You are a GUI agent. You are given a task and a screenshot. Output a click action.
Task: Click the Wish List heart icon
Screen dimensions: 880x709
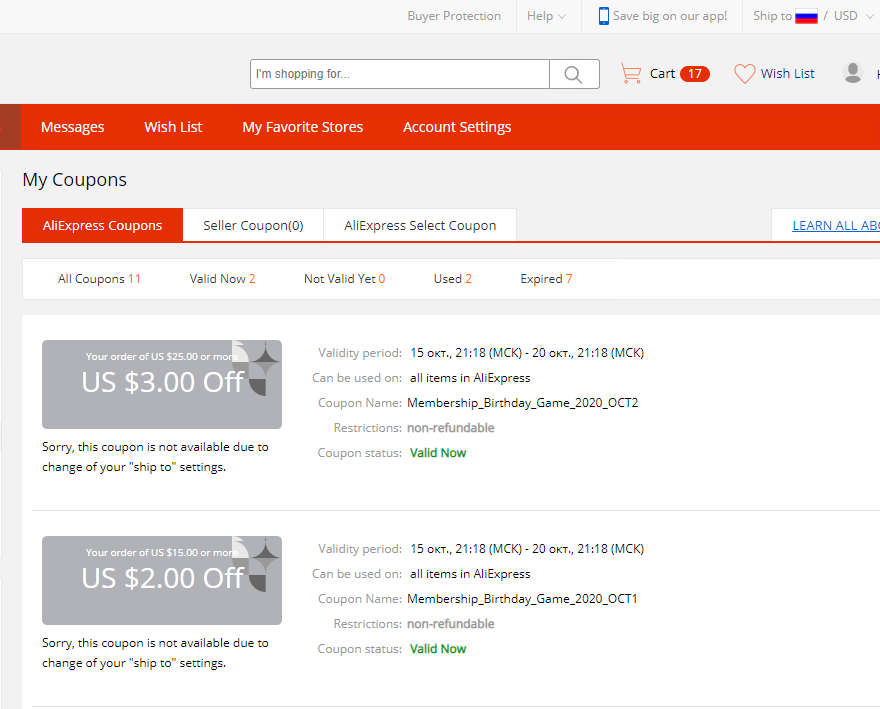pyautogui.click(x=745, y=74)
